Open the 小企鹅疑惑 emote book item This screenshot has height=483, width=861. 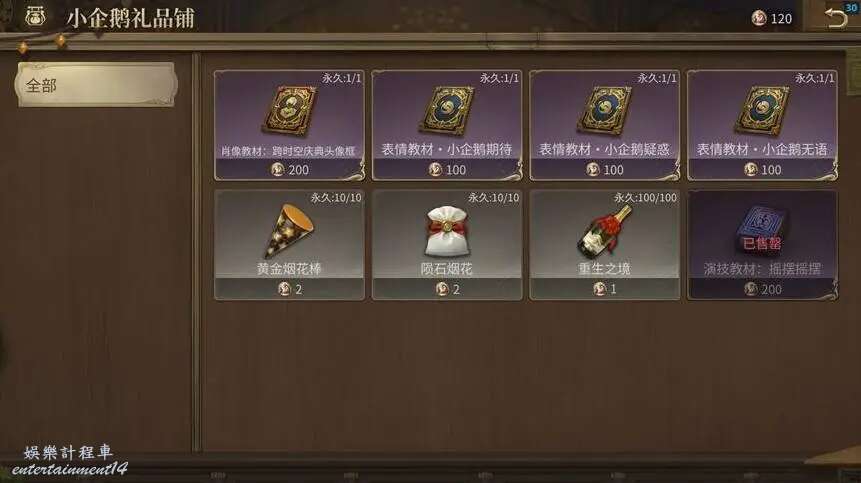(x=605, y=125)
